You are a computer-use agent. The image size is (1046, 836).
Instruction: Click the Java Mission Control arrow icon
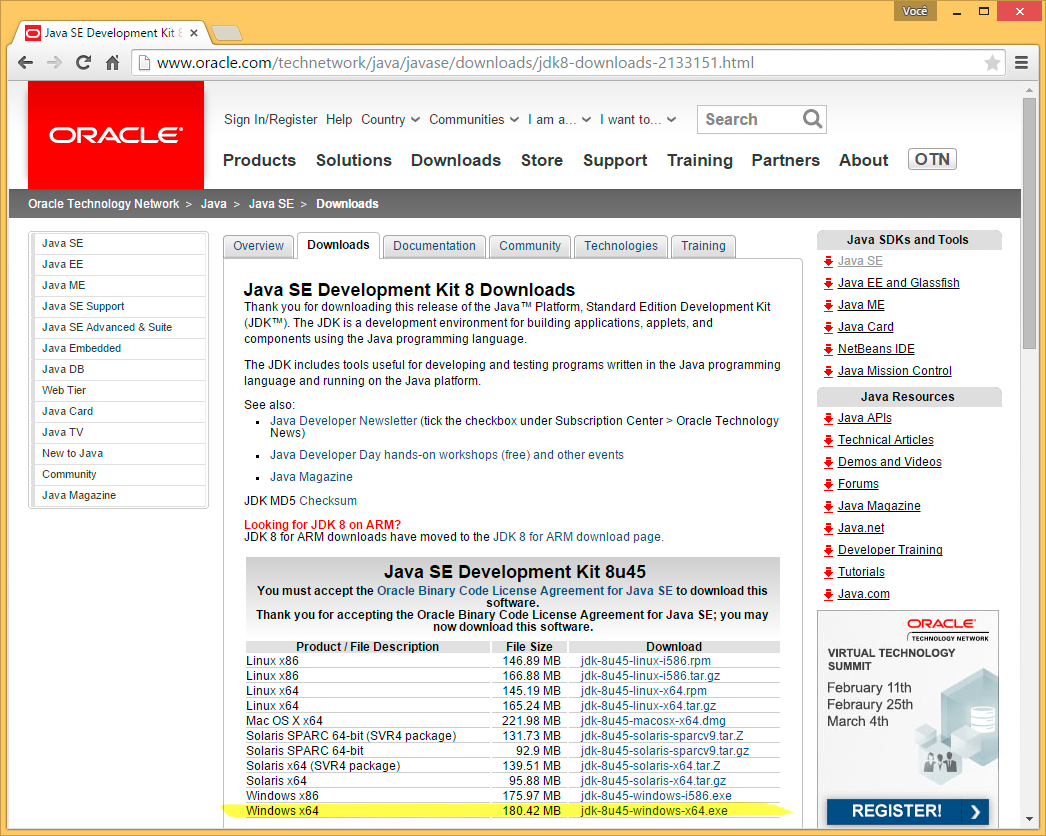point(828,372)
